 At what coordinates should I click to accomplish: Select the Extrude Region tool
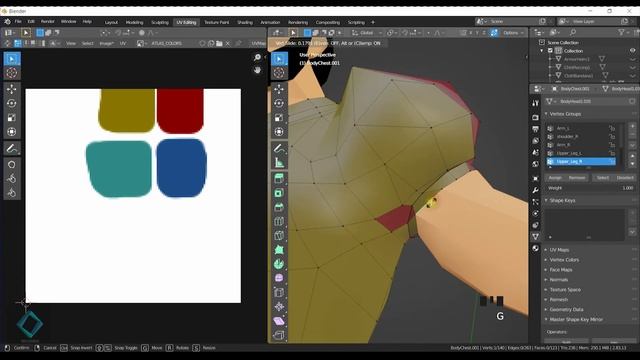(x=279, y=179)
